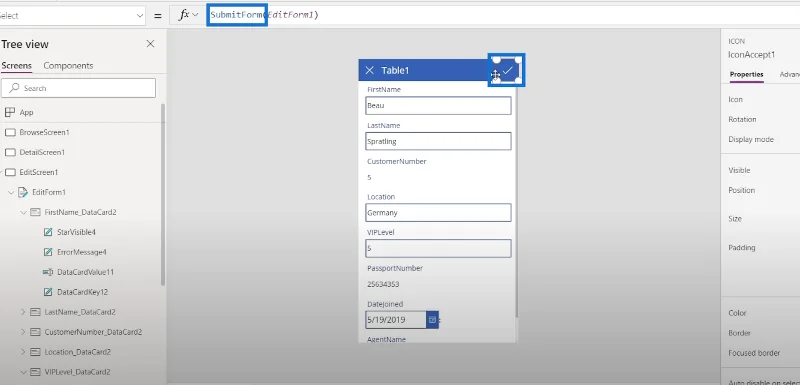The height and width of the screenshot is (385, 800).
Task: Click the DetailScreen1 screen icon
Action: click(10, 152)
